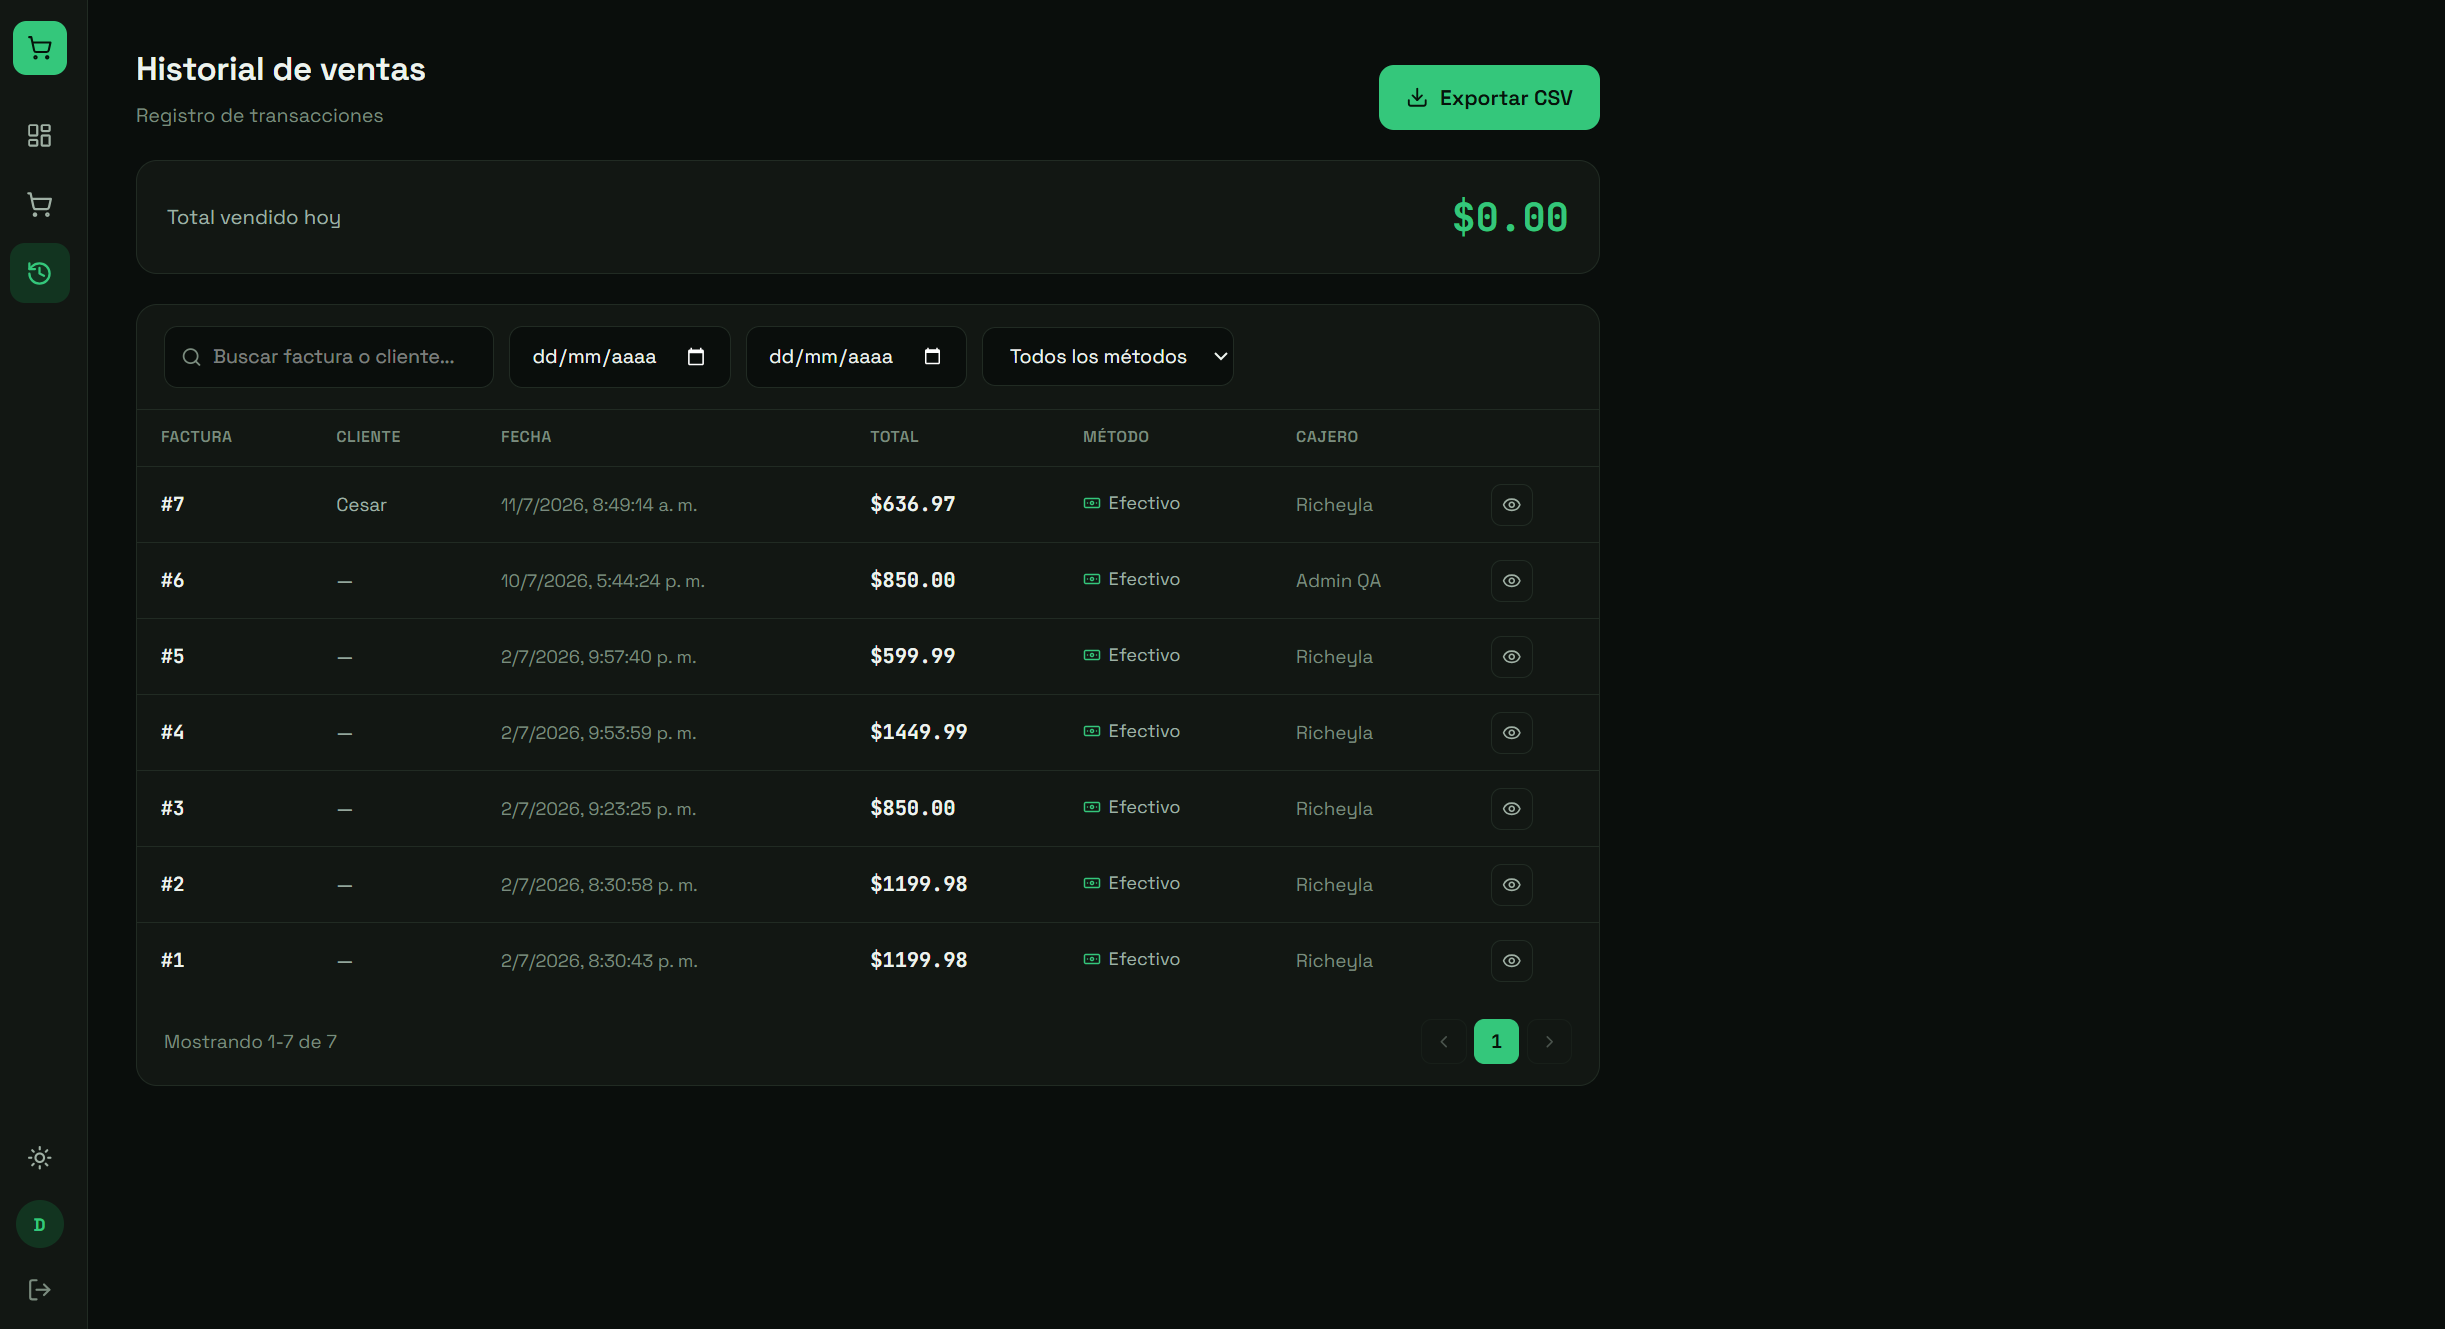Click client name Cesar
This screenshot has width=2445, height=1329.
pyautogui.click(x=361, y=505)
